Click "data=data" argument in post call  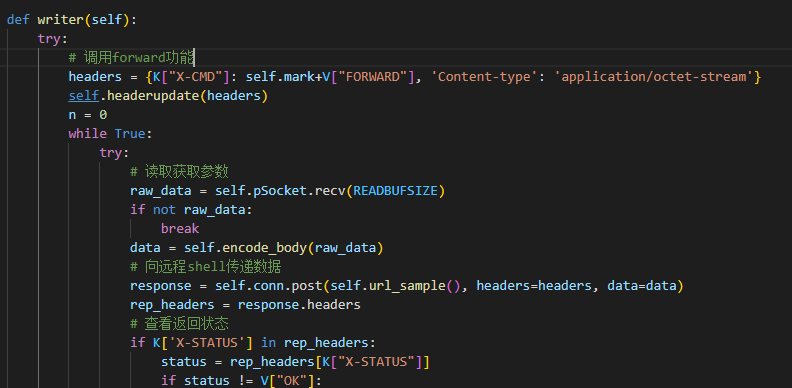click(x=641, y=286)
